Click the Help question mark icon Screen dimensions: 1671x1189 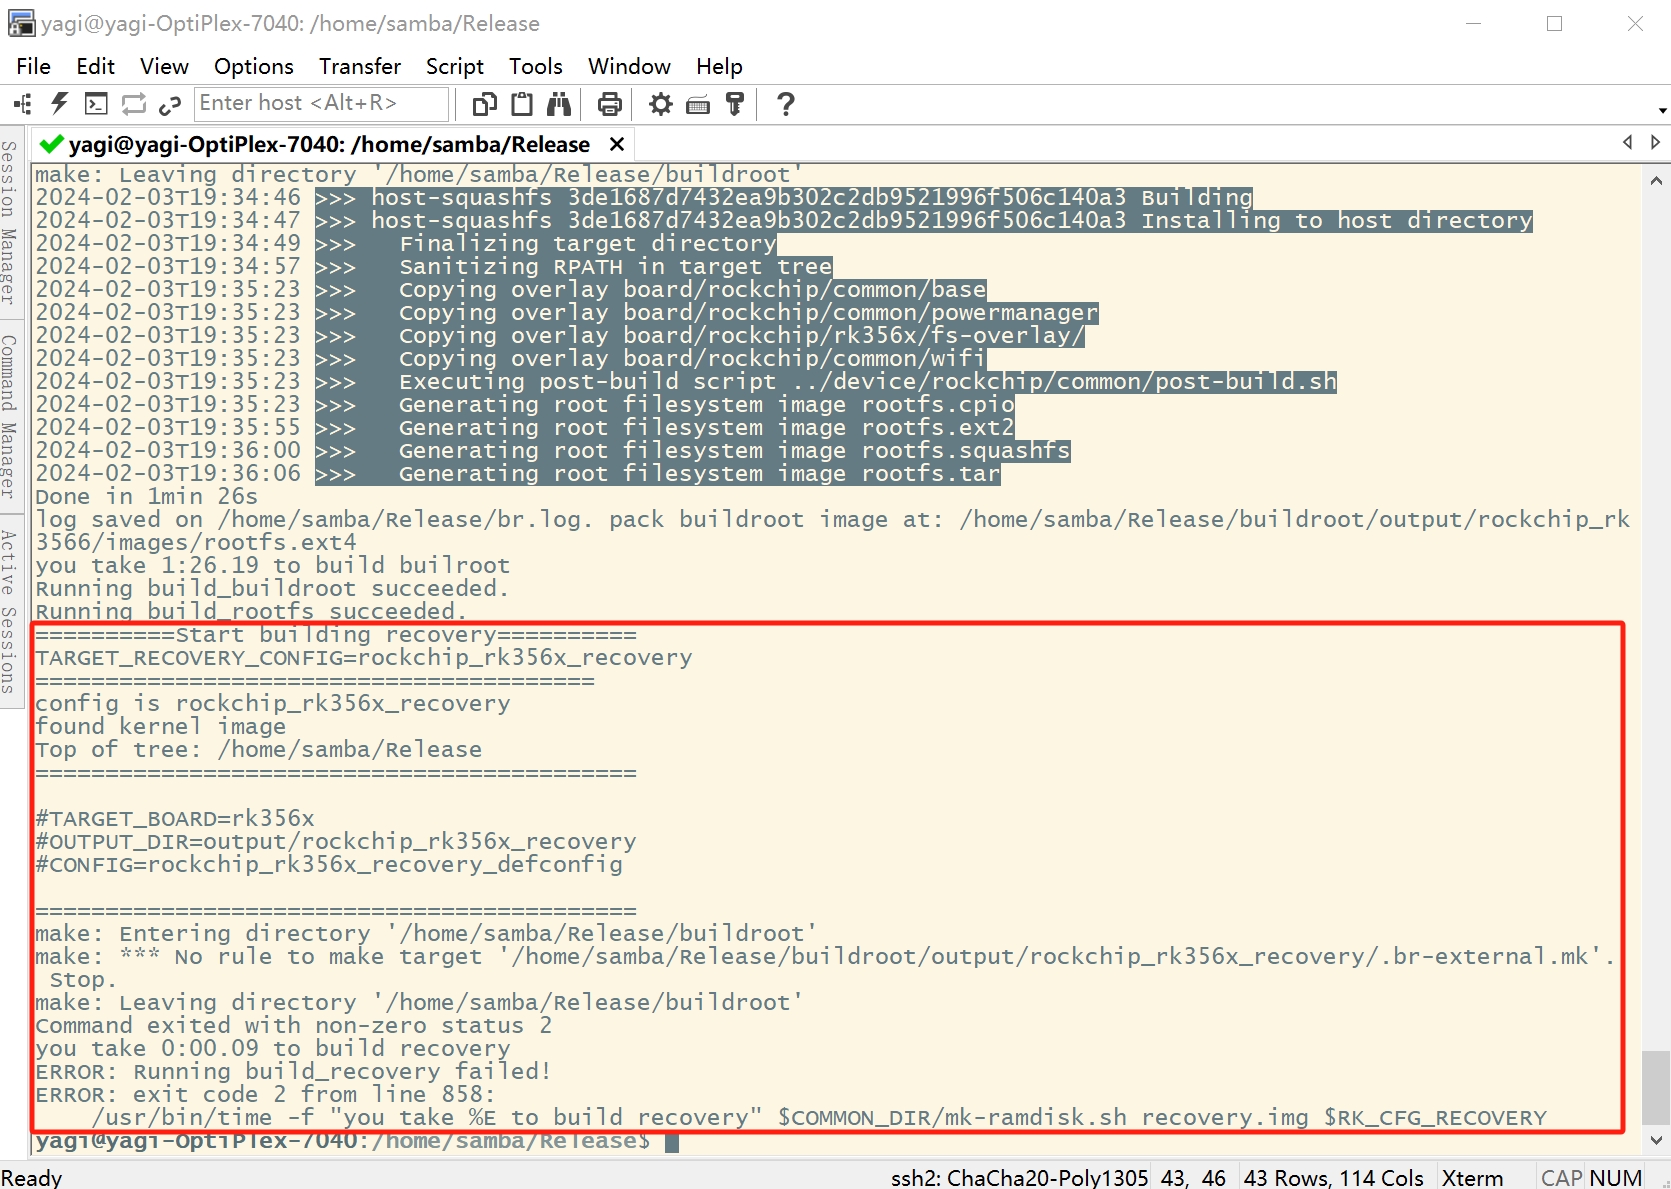coord(786,104)
